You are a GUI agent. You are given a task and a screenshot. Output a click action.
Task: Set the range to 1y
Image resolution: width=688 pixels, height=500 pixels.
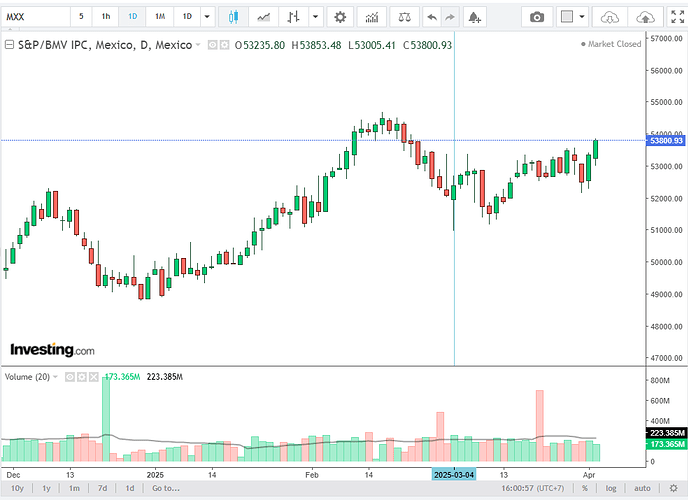click(x=46, y=488)
